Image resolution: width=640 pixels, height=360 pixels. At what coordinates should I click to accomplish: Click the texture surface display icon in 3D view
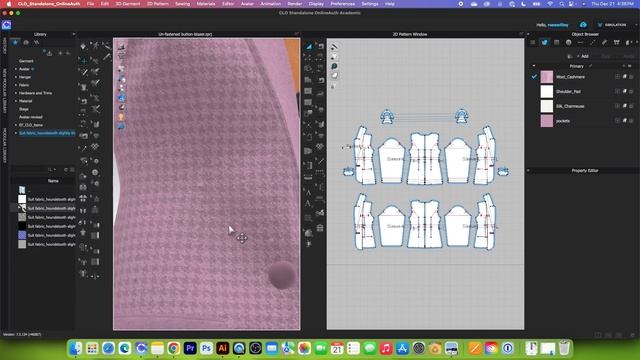(x=121, y=98)
